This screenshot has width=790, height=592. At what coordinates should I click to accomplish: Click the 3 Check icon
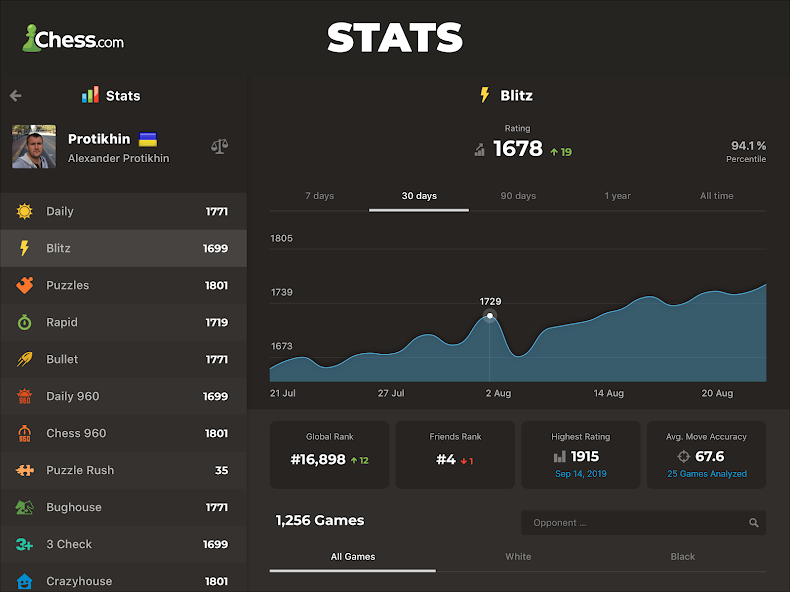(x=24, y=544)
